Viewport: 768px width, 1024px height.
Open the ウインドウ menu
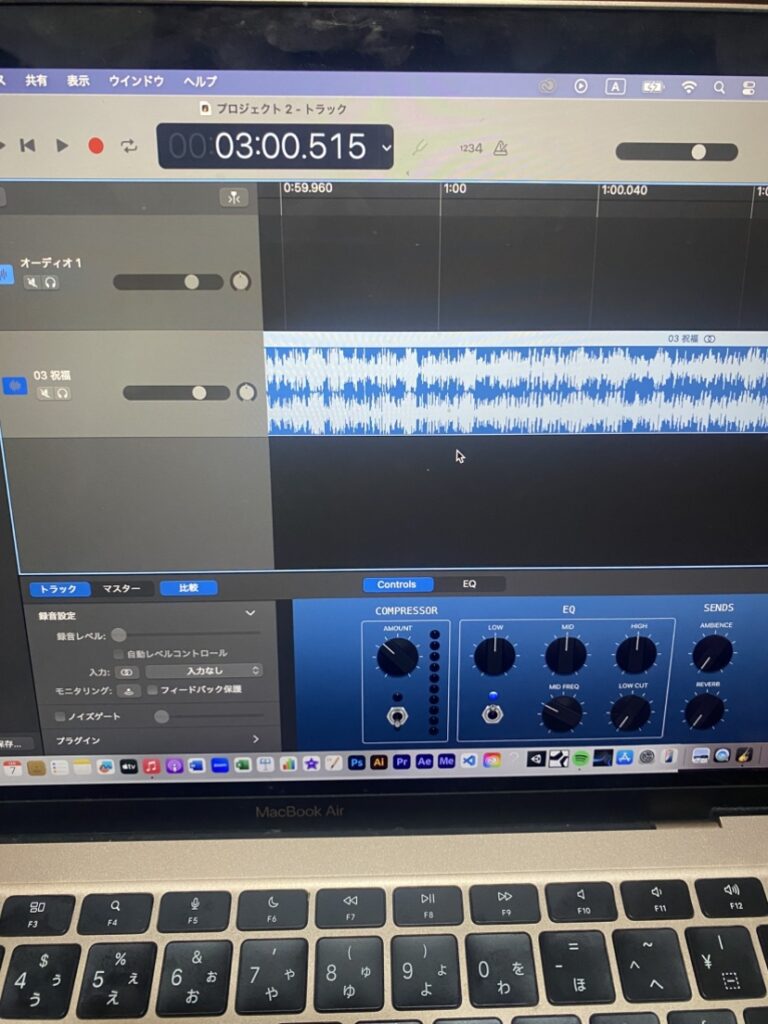click(136, 81)
